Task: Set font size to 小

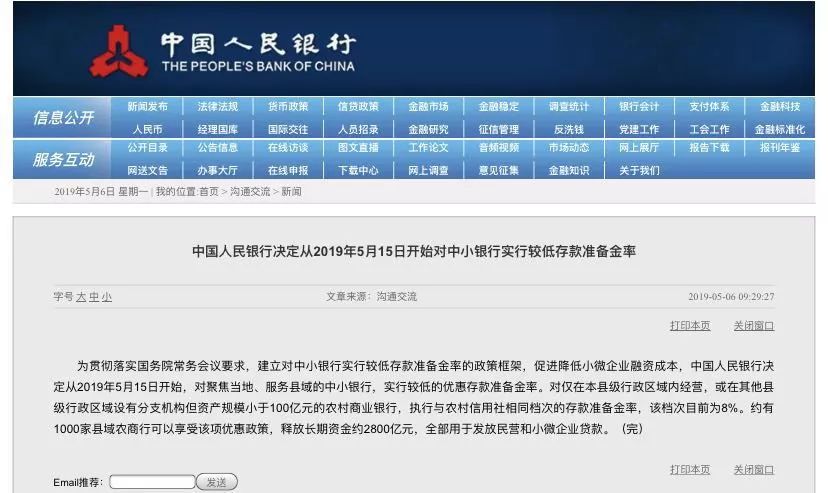Action: (x=107, y=297)
